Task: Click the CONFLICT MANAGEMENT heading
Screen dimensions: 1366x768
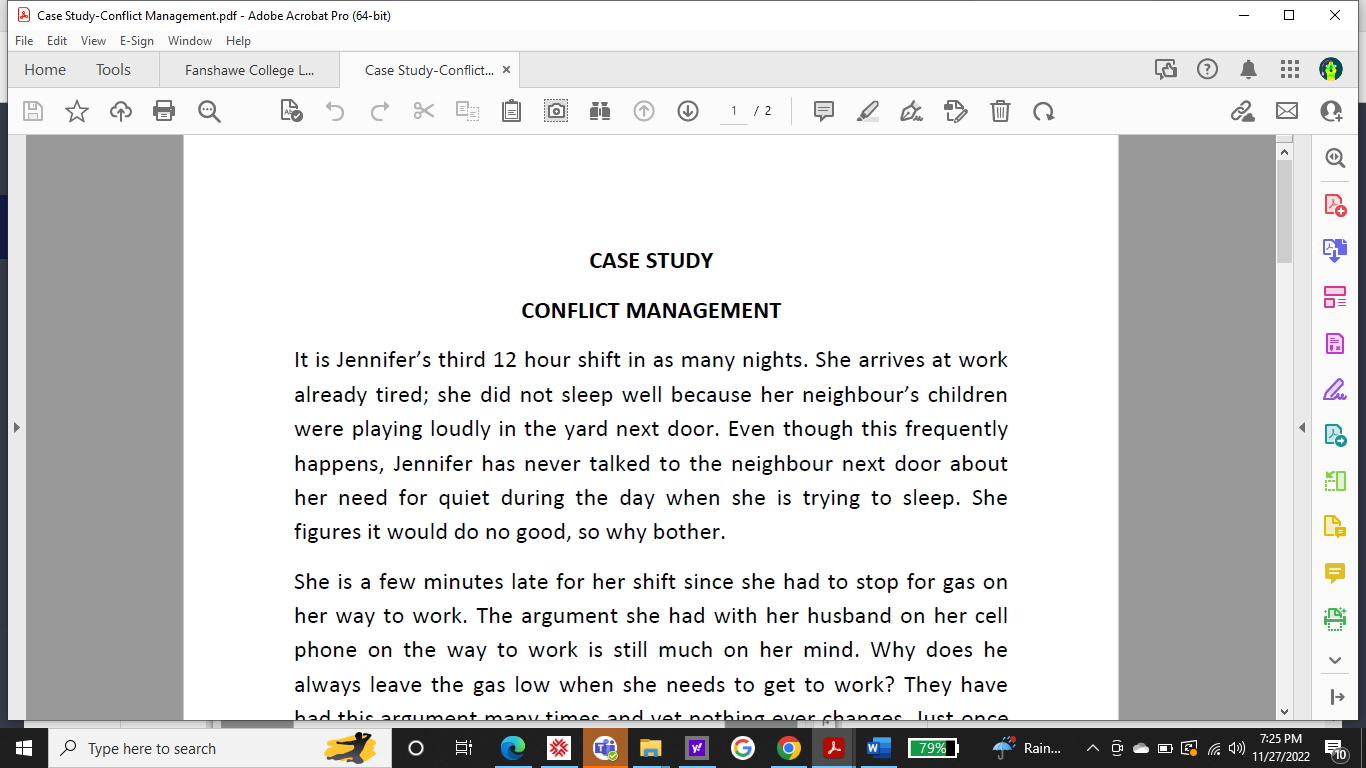Action: (x=651, y=311)
